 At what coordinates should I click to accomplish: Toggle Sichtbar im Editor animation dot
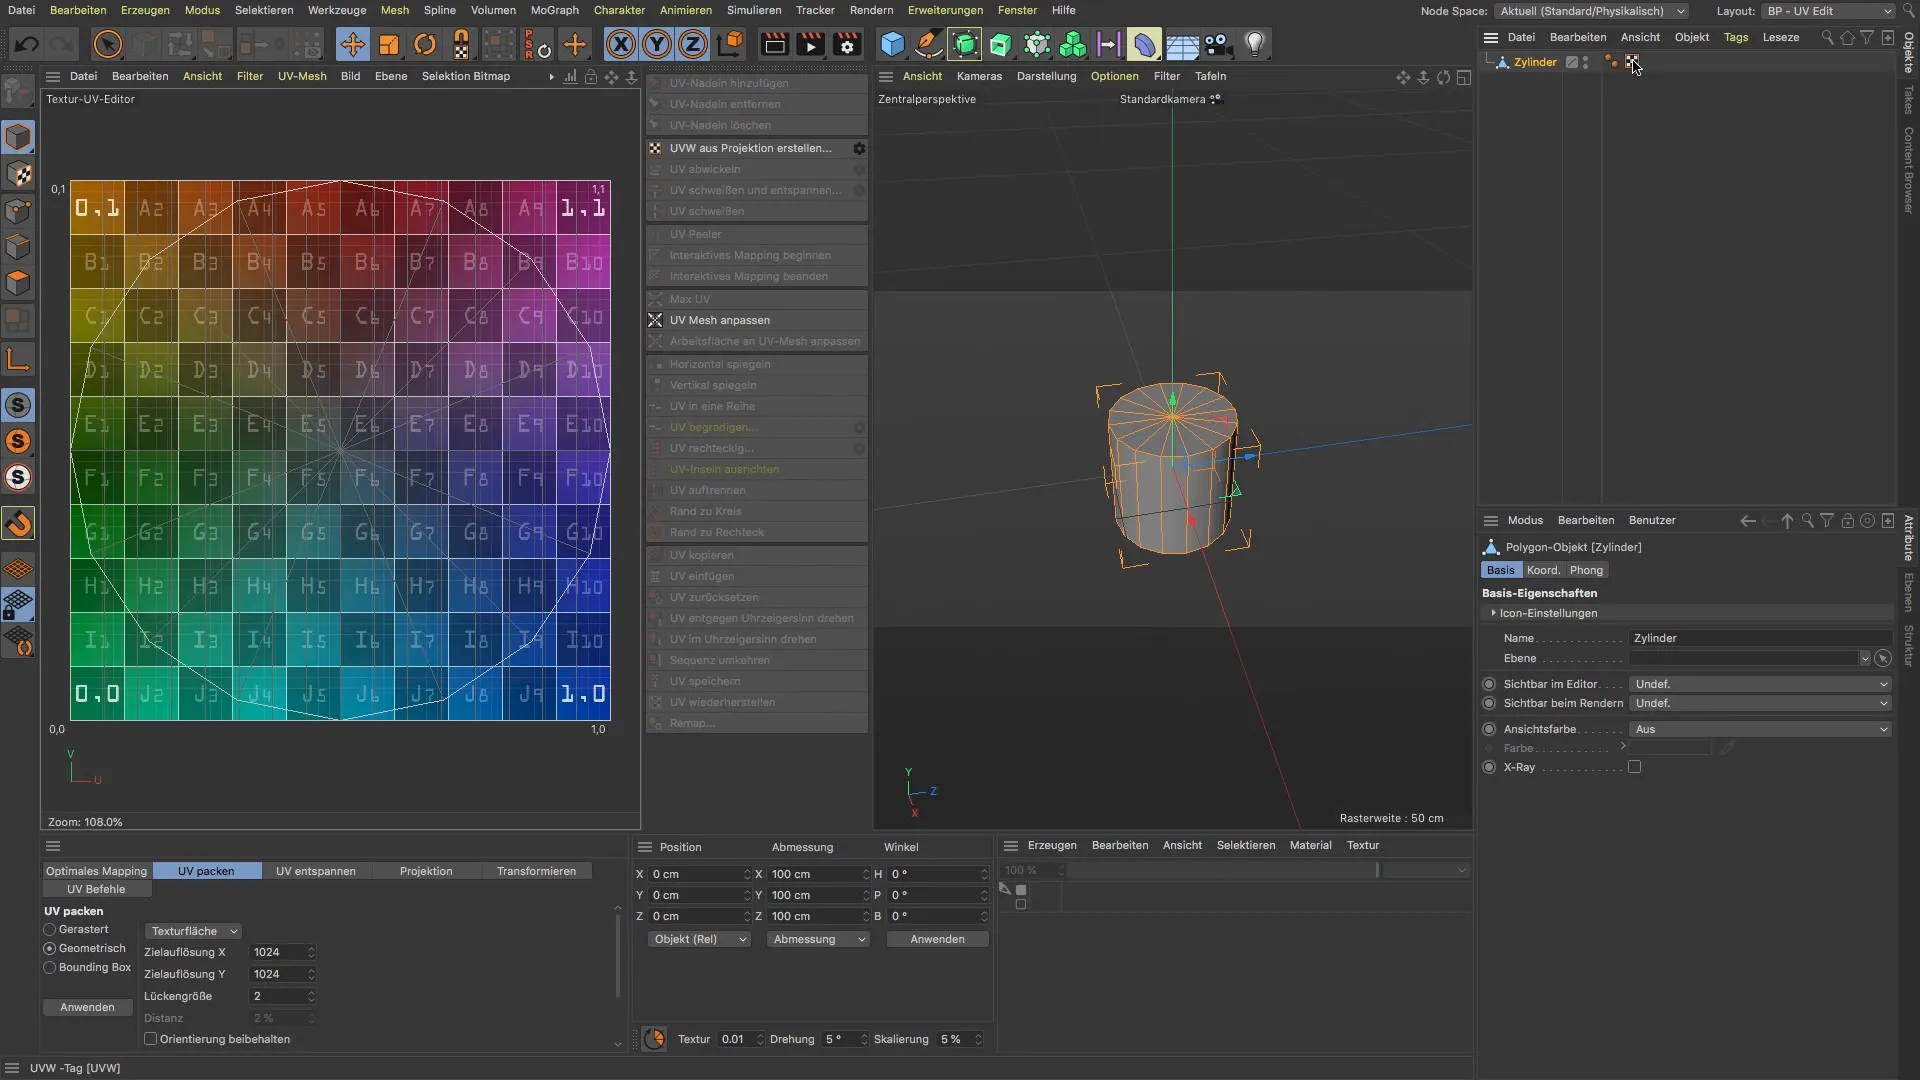pyautogui.click(x=1489, y=684)
